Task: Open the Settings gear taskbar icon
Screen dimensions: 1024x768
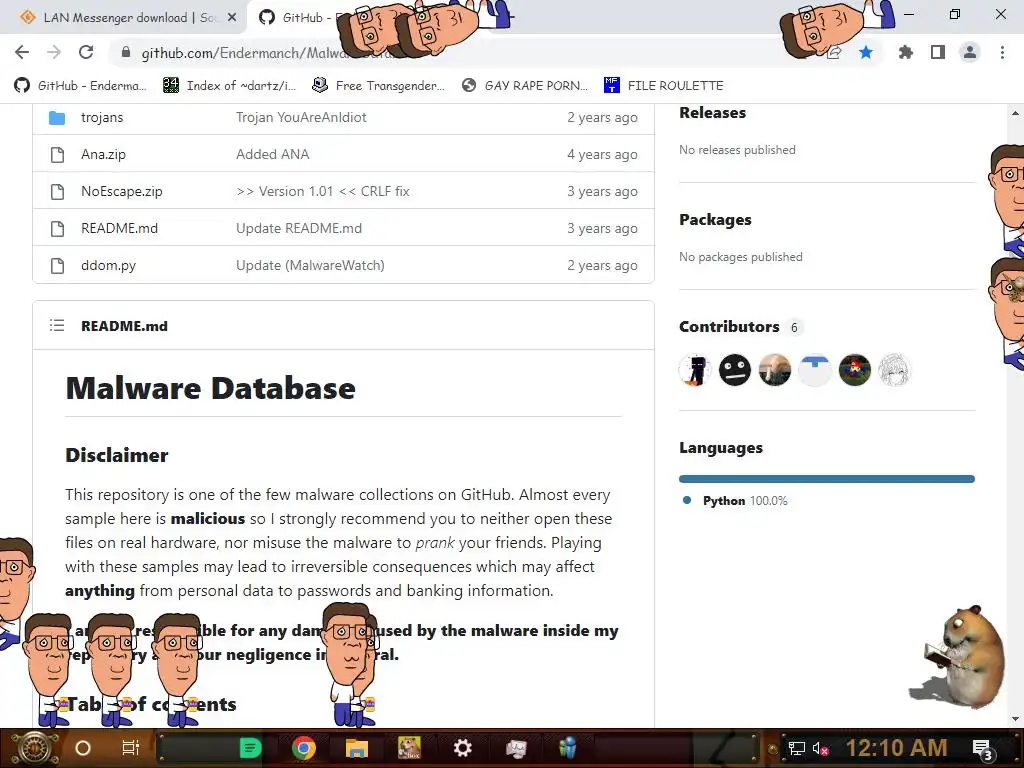Action: 462,748
